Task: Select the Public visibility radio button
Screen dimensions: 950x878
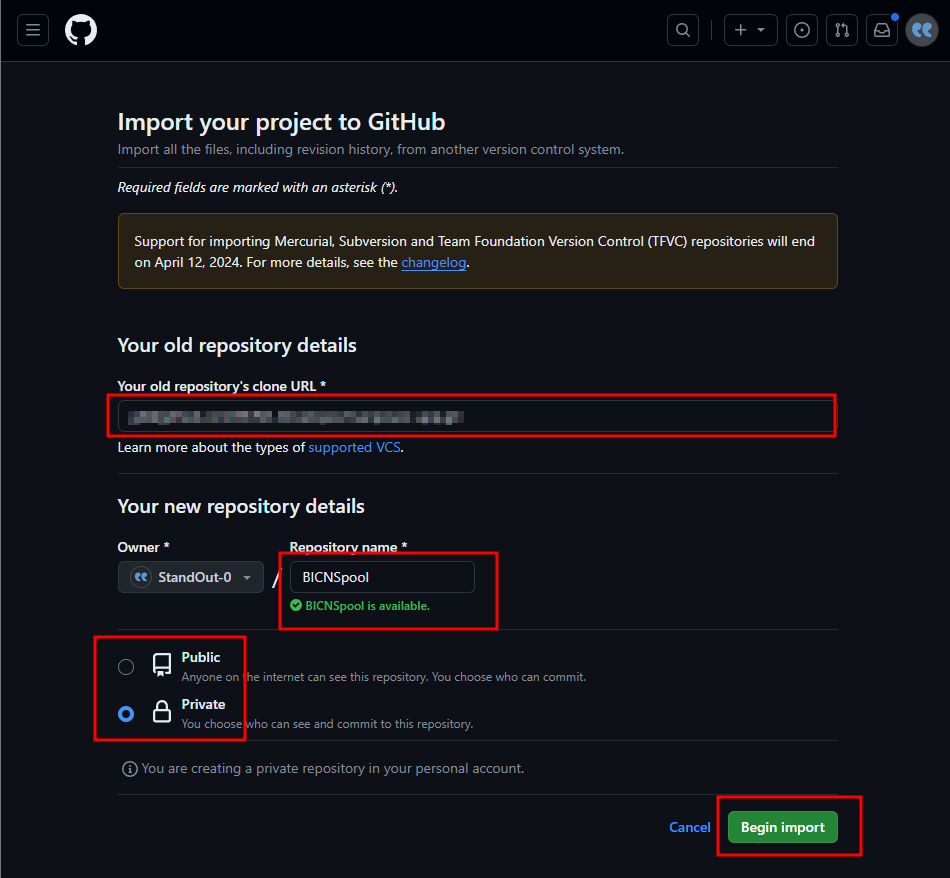Action: point(126,667)
